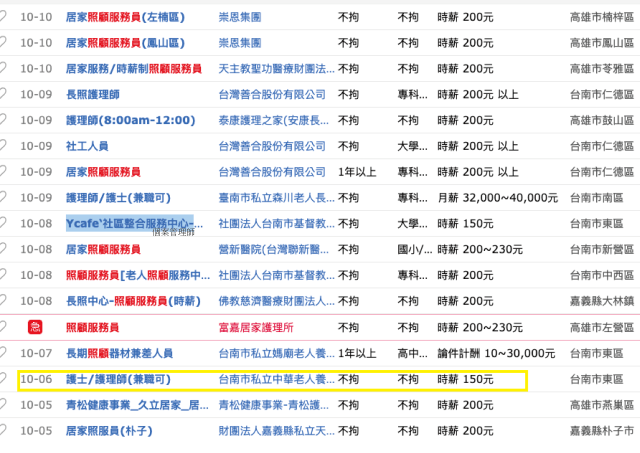Select education cell 國小/...
Image resolution: width=640 pixels, height=453 pixels.
click(415, 249)
